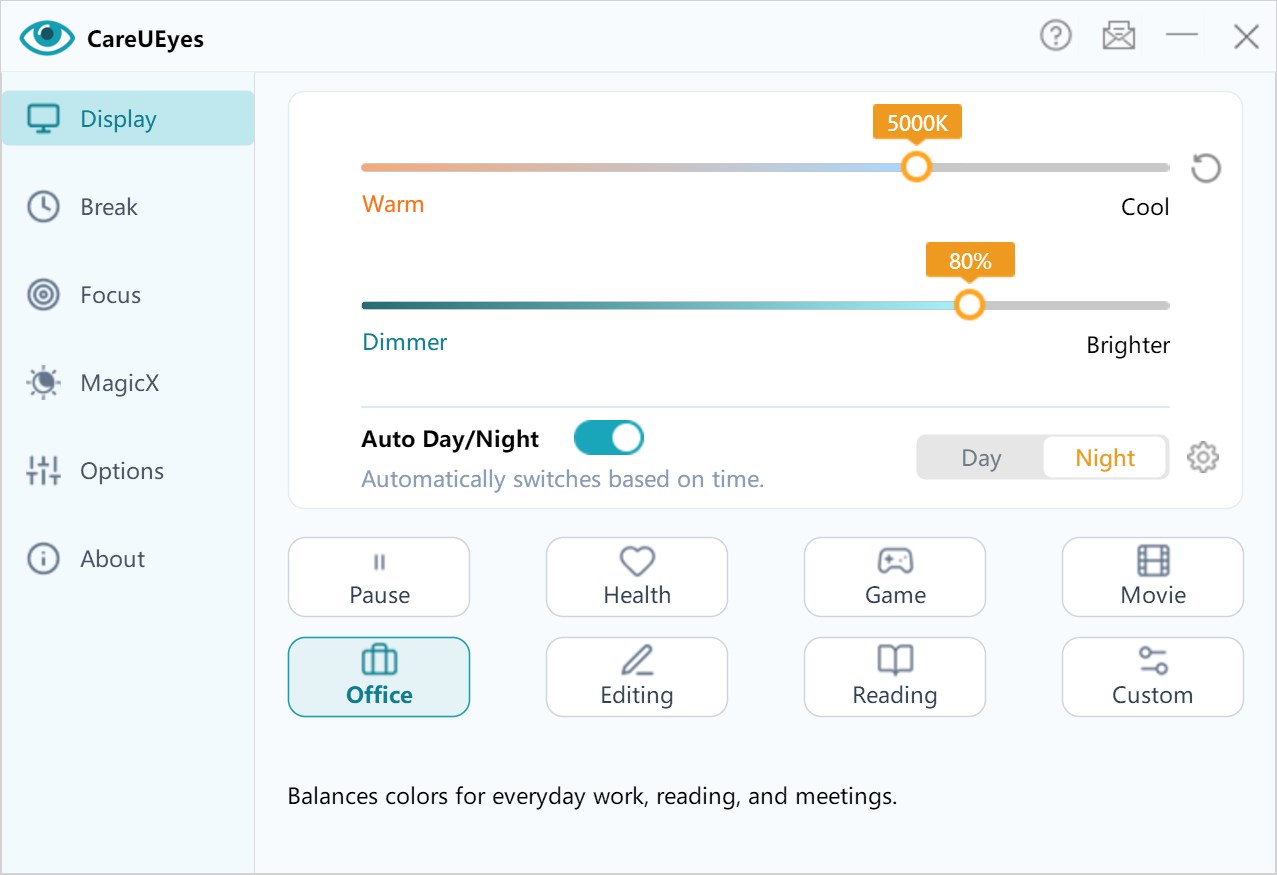Click the Auto Day/Night heading text
The height and width of the screenshot is (875, 1277).
[450, 439]
